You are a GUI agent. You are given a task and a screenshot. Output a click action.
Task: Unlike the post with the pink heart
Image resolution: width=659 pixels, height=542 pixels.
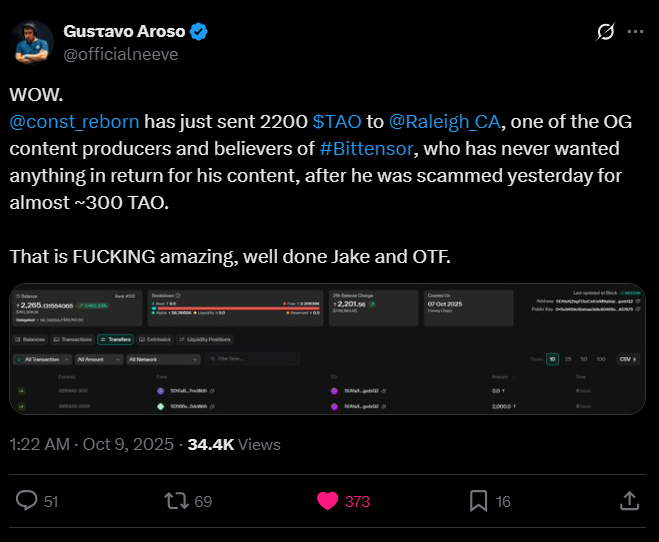[x=327, y=501]
